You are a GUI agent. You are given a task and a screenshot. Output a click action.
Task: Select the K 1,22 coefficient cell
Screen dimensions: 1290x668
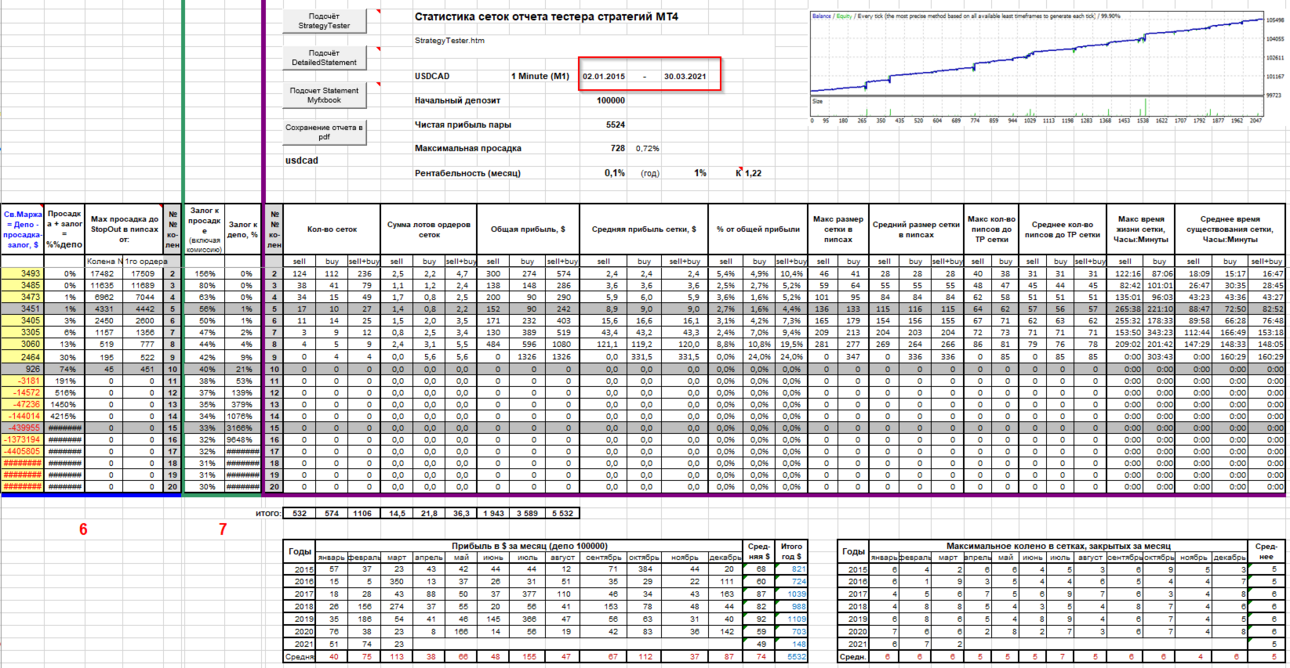coord(749,173)
